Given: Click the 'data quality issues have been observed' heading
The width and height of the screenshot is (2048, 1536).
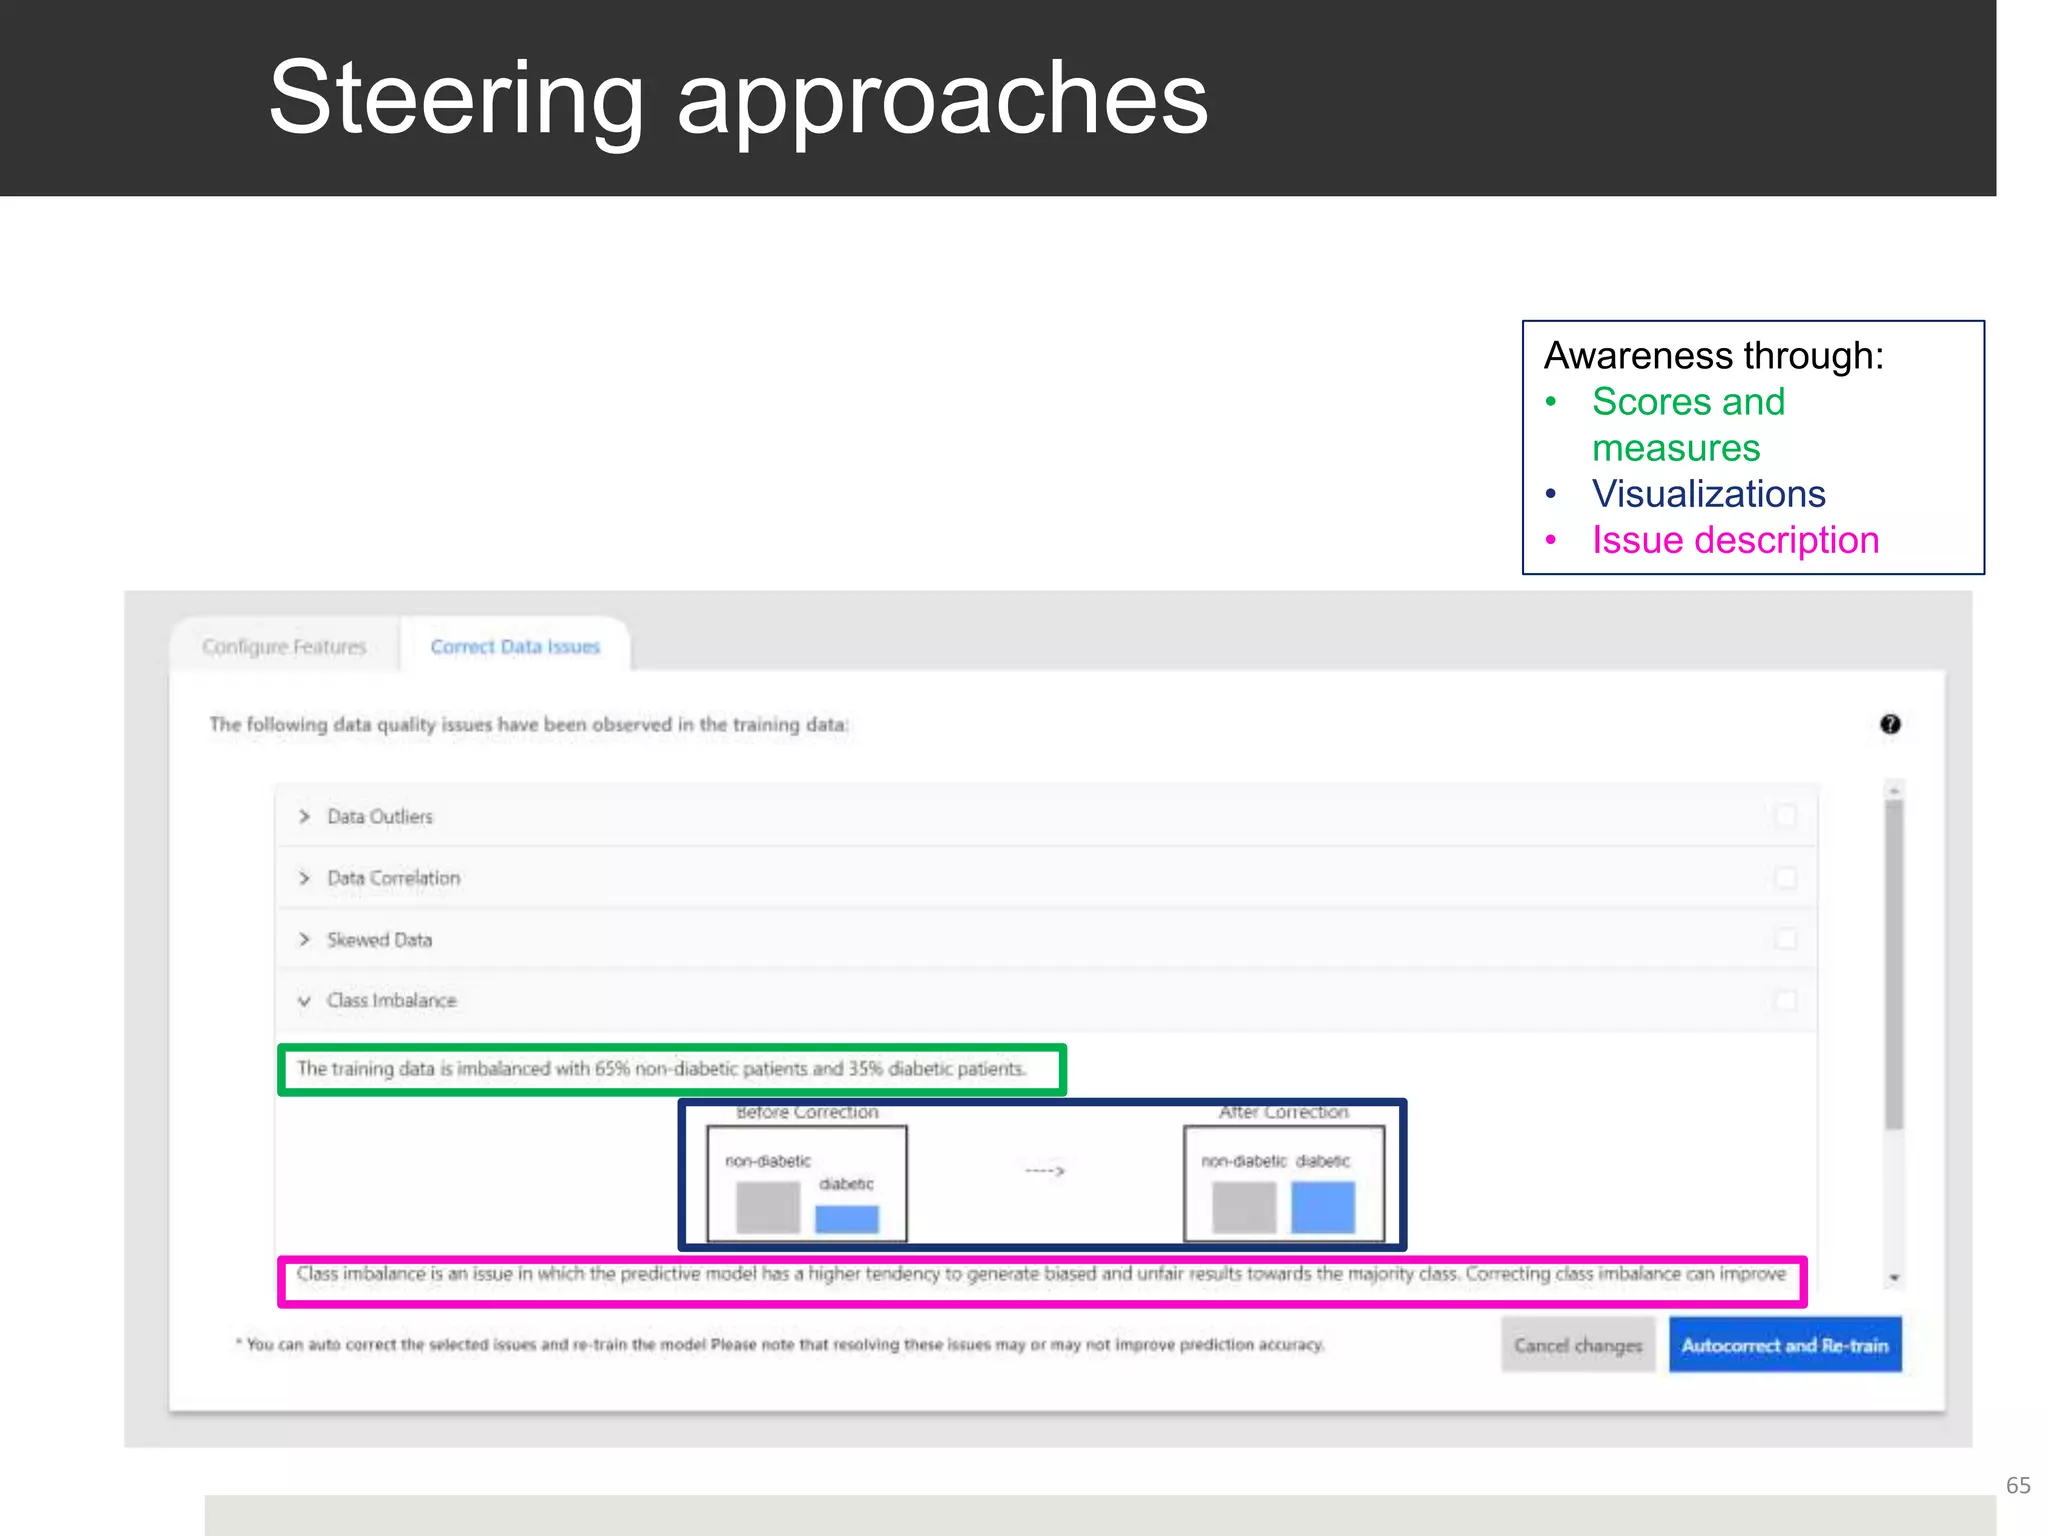Looking at the screenshot, I should coord(529,725).
